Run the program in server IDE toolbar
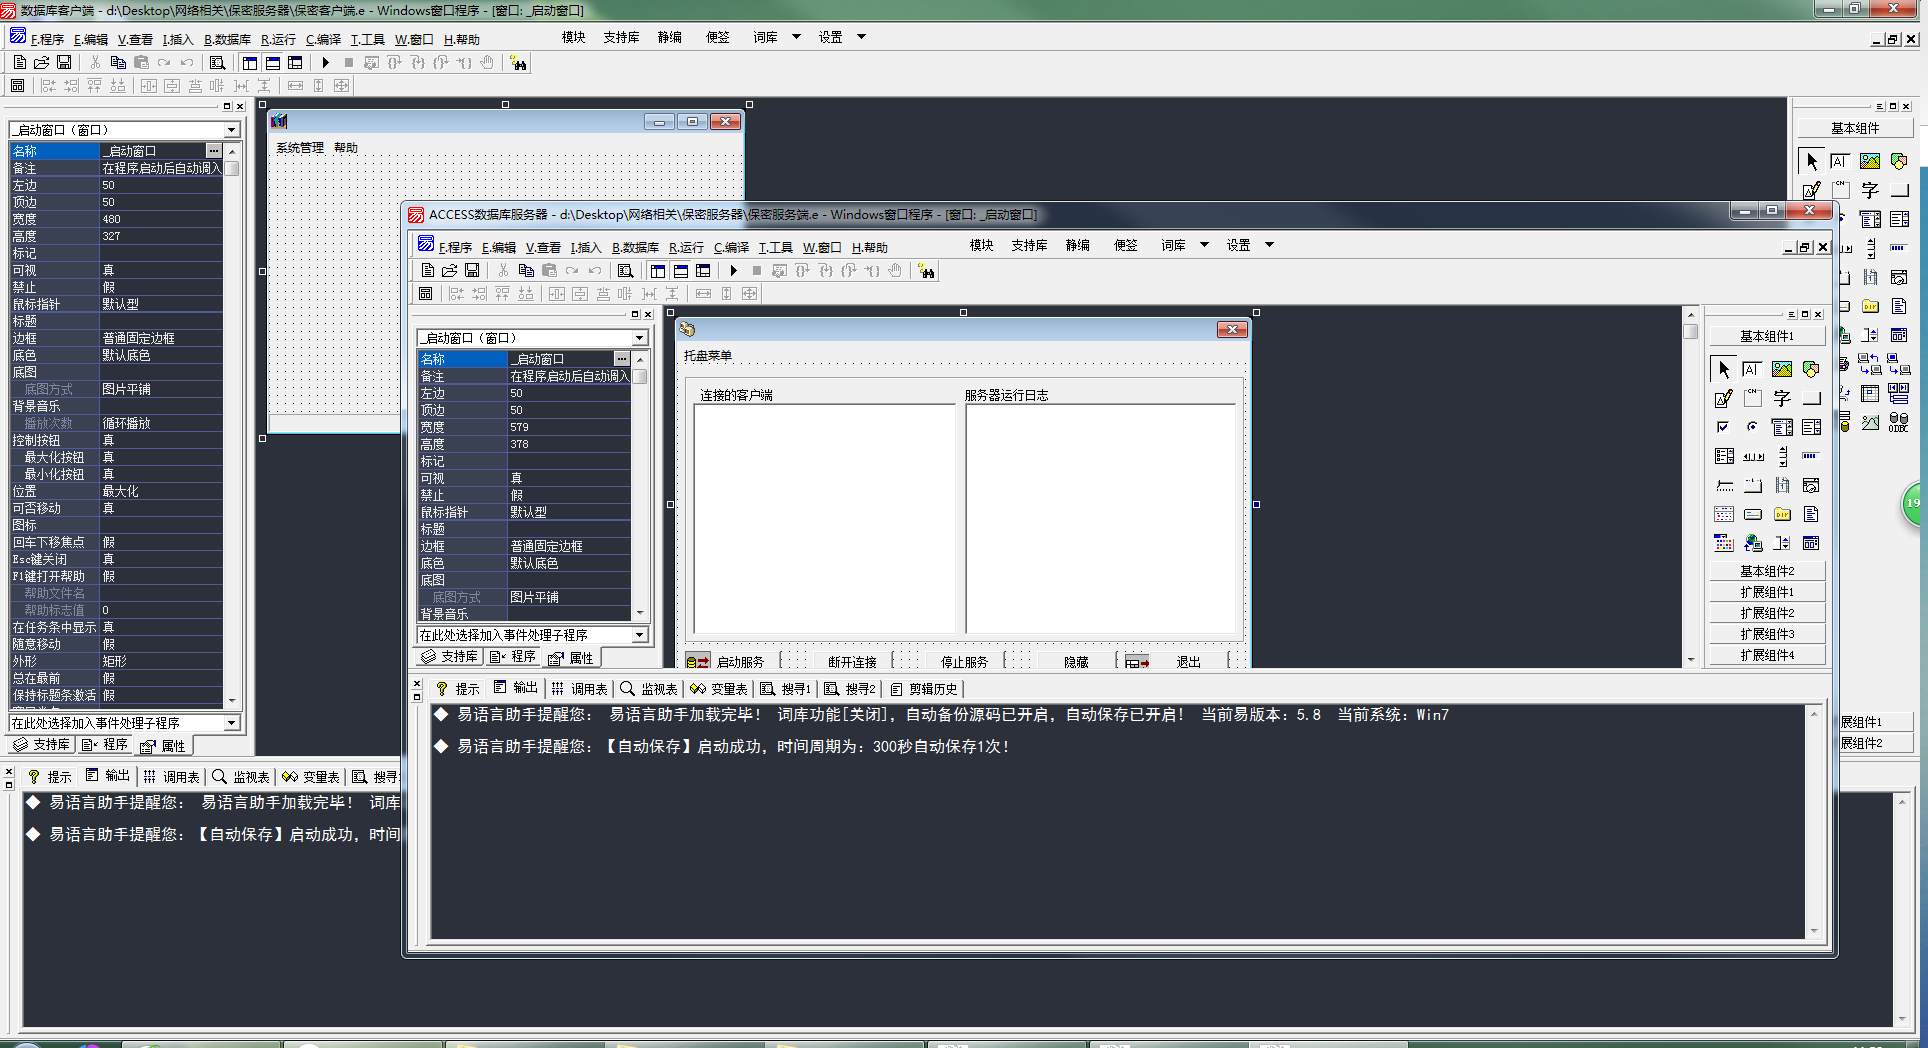The height and width of the screenshot is (1048, 1928). click(x=733, y=271)
